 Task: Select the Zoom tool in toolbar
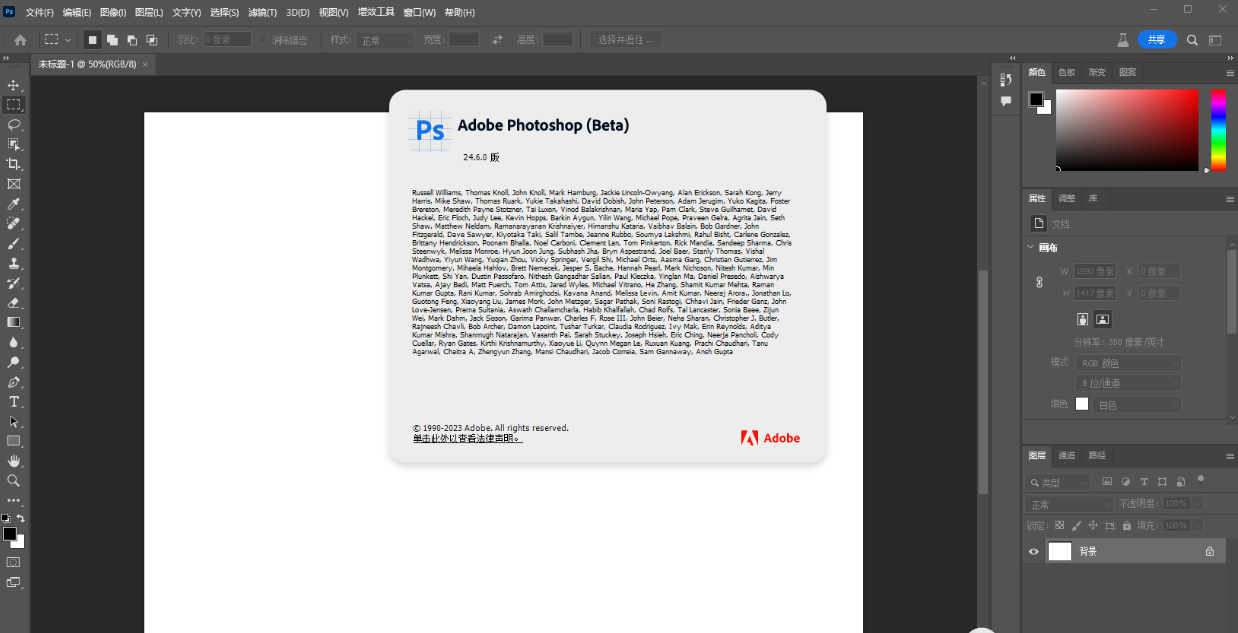(x=14, y=480)
